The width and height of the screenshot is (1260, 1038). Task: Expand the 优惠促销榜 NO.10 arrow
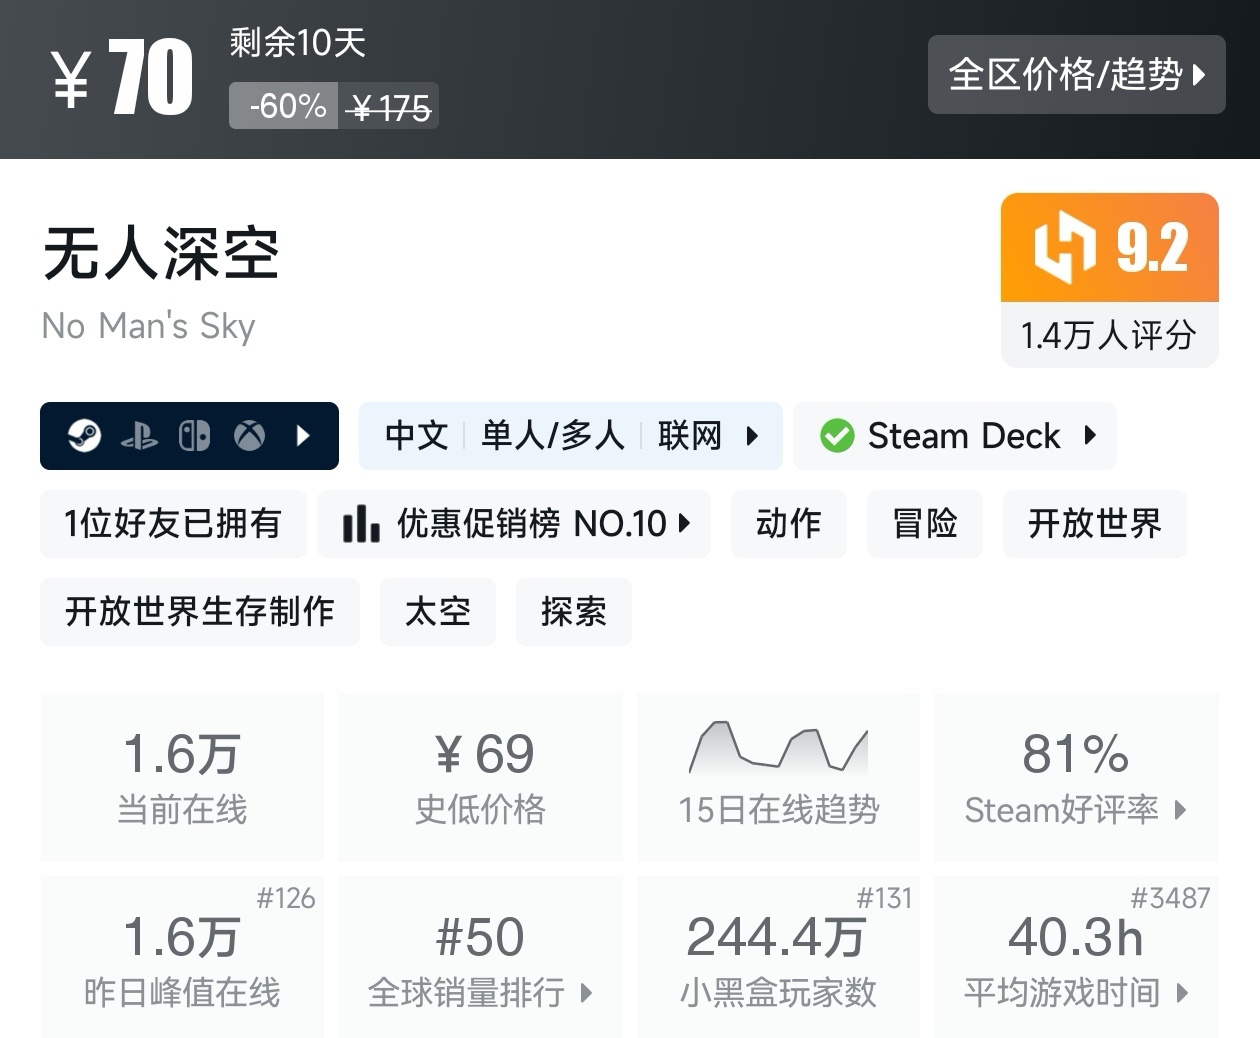(684, 522)
